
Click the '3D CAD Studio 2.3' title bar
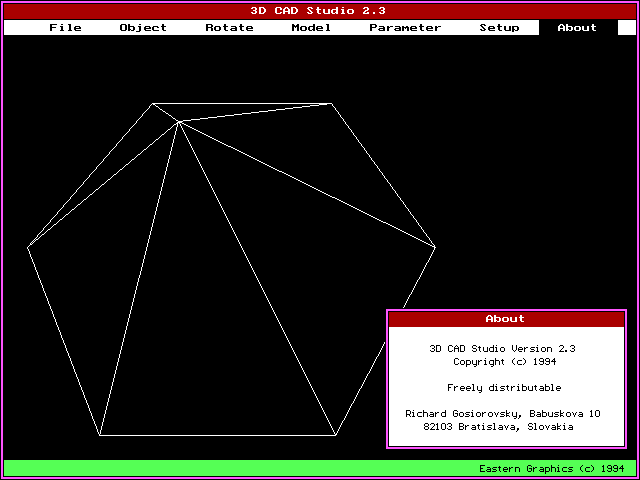tap(320, 11)
